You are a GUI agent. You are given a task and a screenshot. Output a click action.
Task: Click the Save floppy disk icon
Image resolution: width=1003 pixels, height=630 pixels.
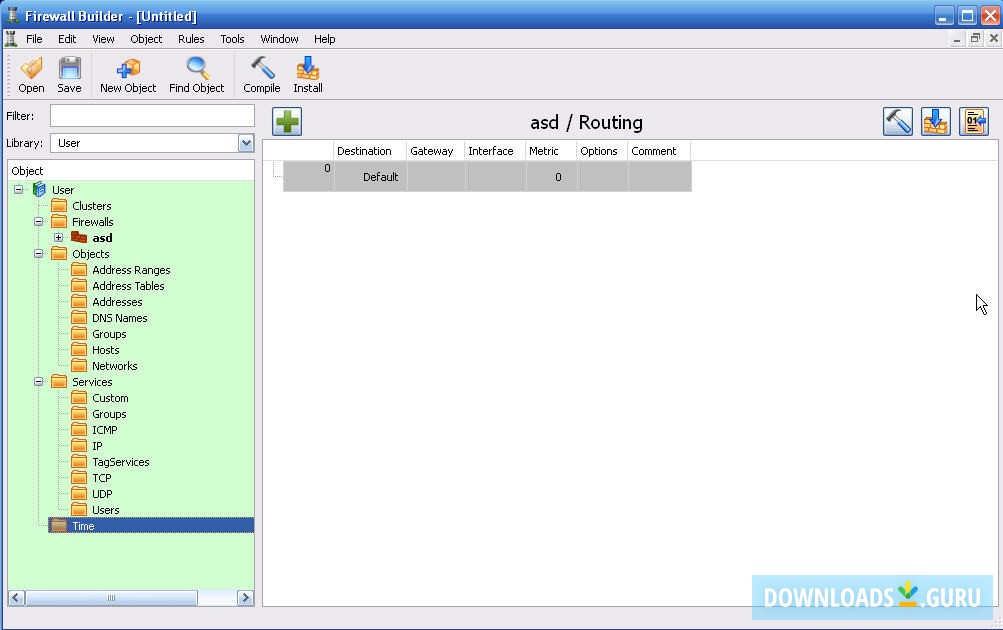point(69,68)
